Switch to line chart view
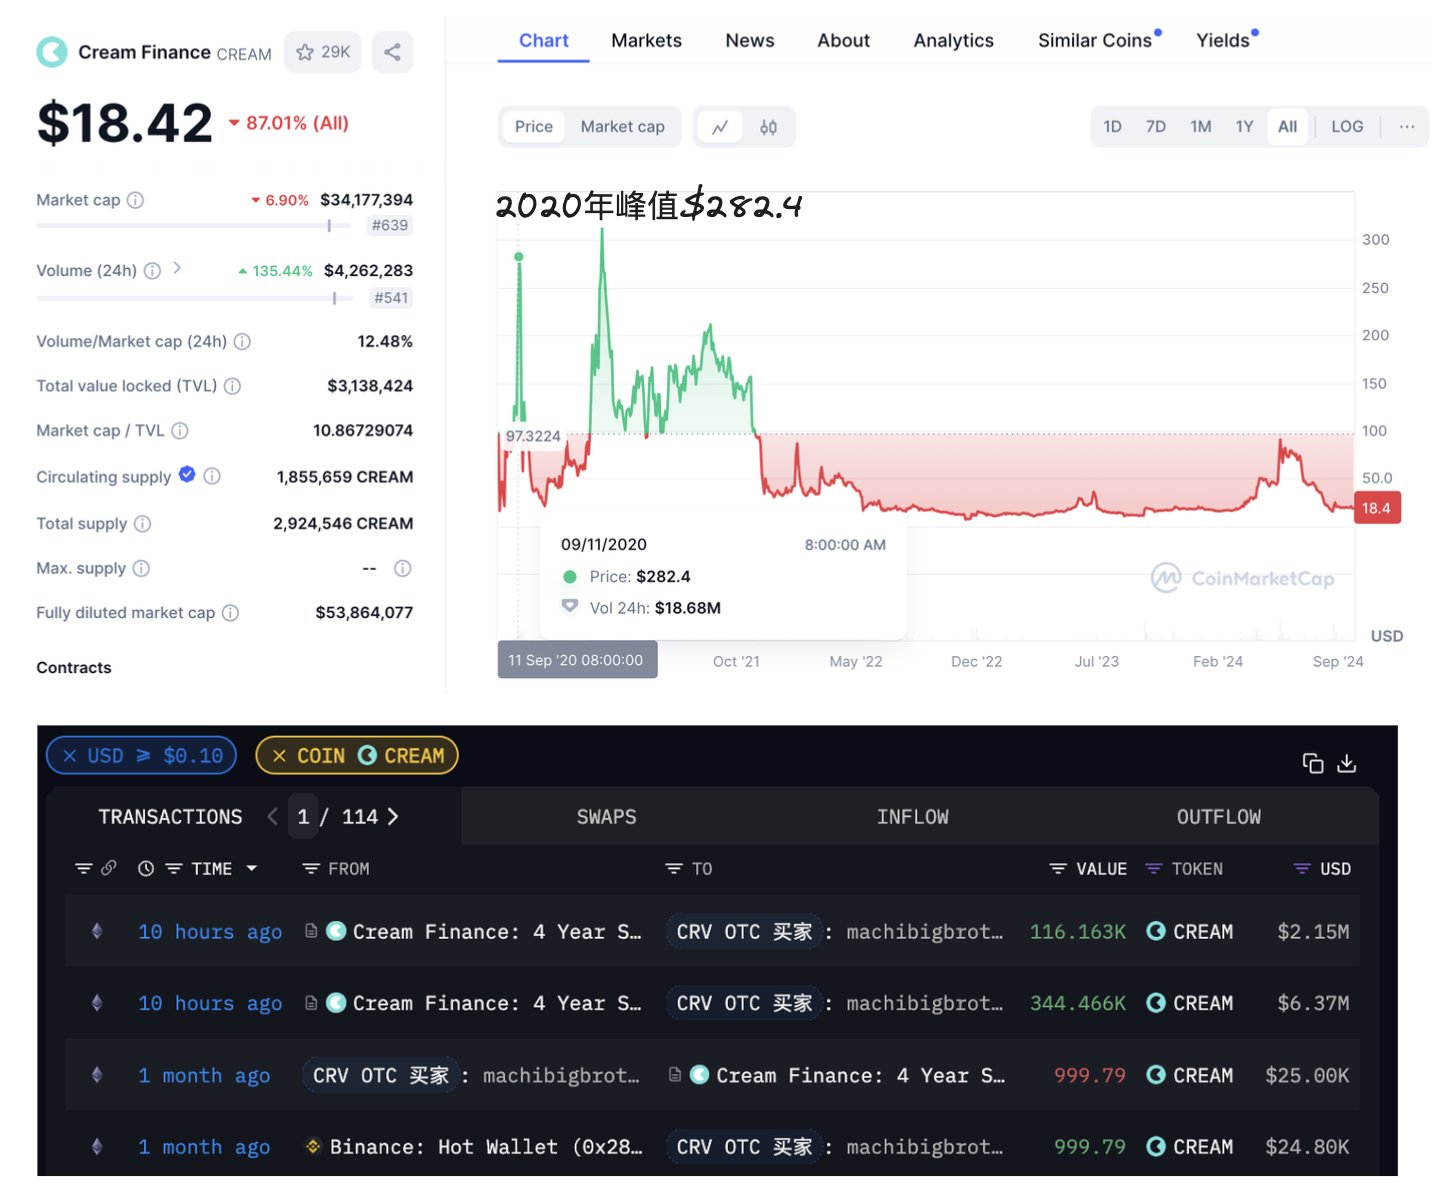Viewport: 1432px width, 1204px height. pyautogui.click(x=720, y=127)
